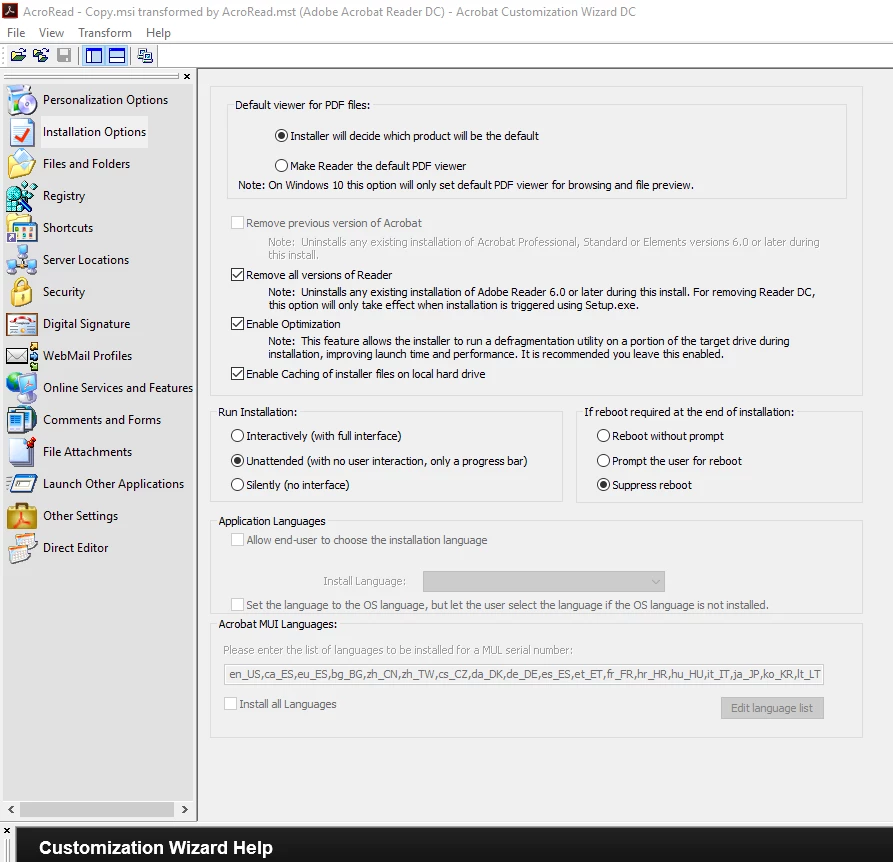Open the File menu
Image resolution: width=893 pixels, height=862 pixels.
16,33
